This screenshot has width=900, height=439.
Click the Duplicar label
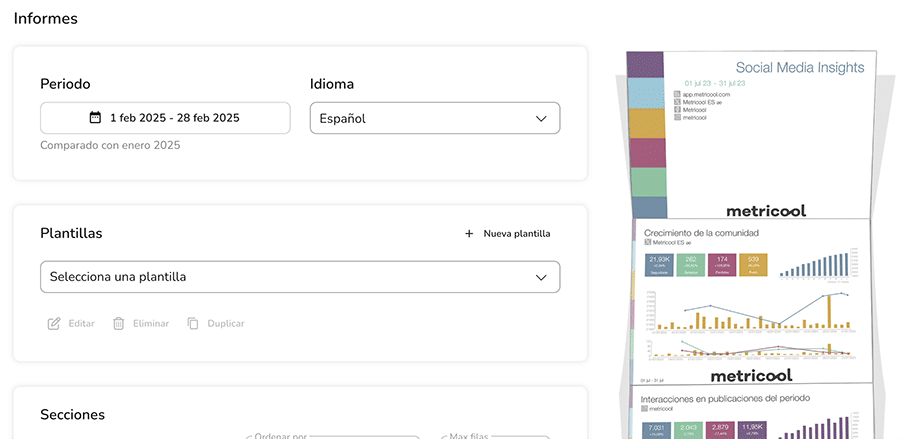226,324
